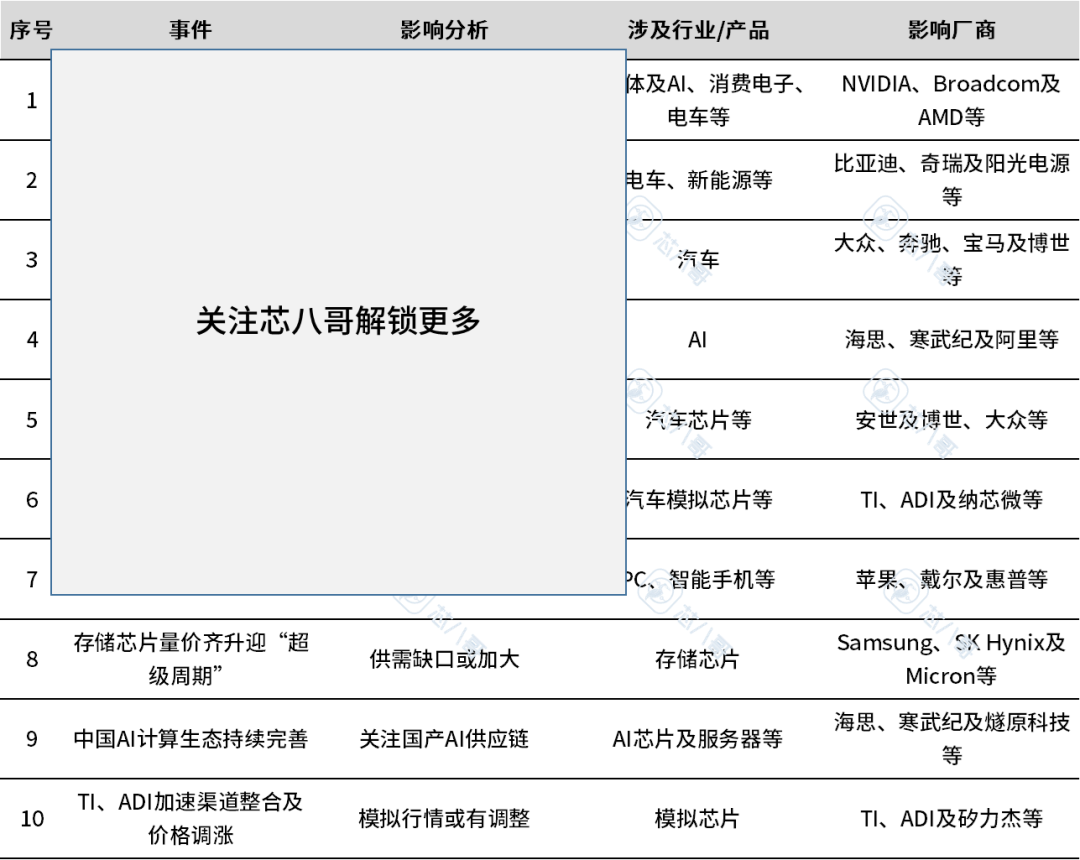Select the Samsung、SK Hynix及Micron等 cell

[951, 659]
